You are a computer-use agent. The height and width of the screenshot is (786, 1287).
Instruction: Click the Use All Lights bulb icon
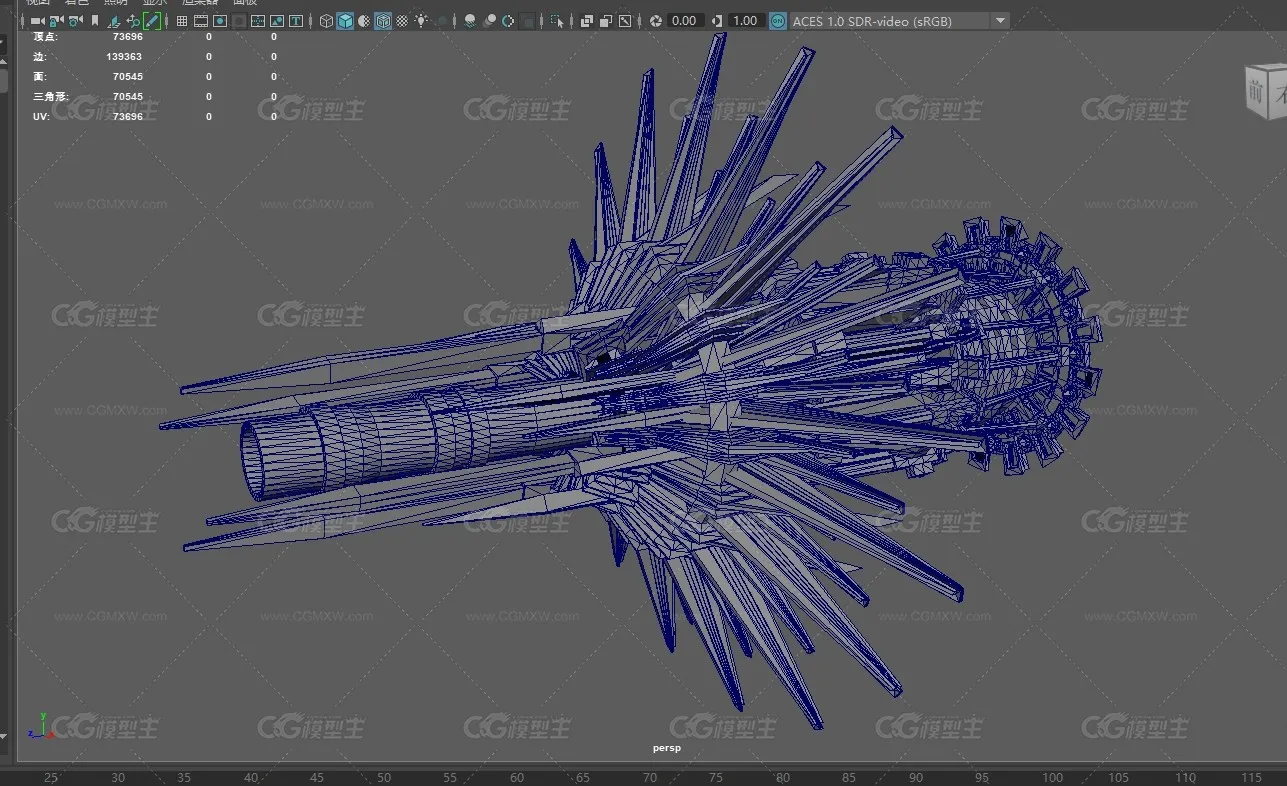(421, 20)
